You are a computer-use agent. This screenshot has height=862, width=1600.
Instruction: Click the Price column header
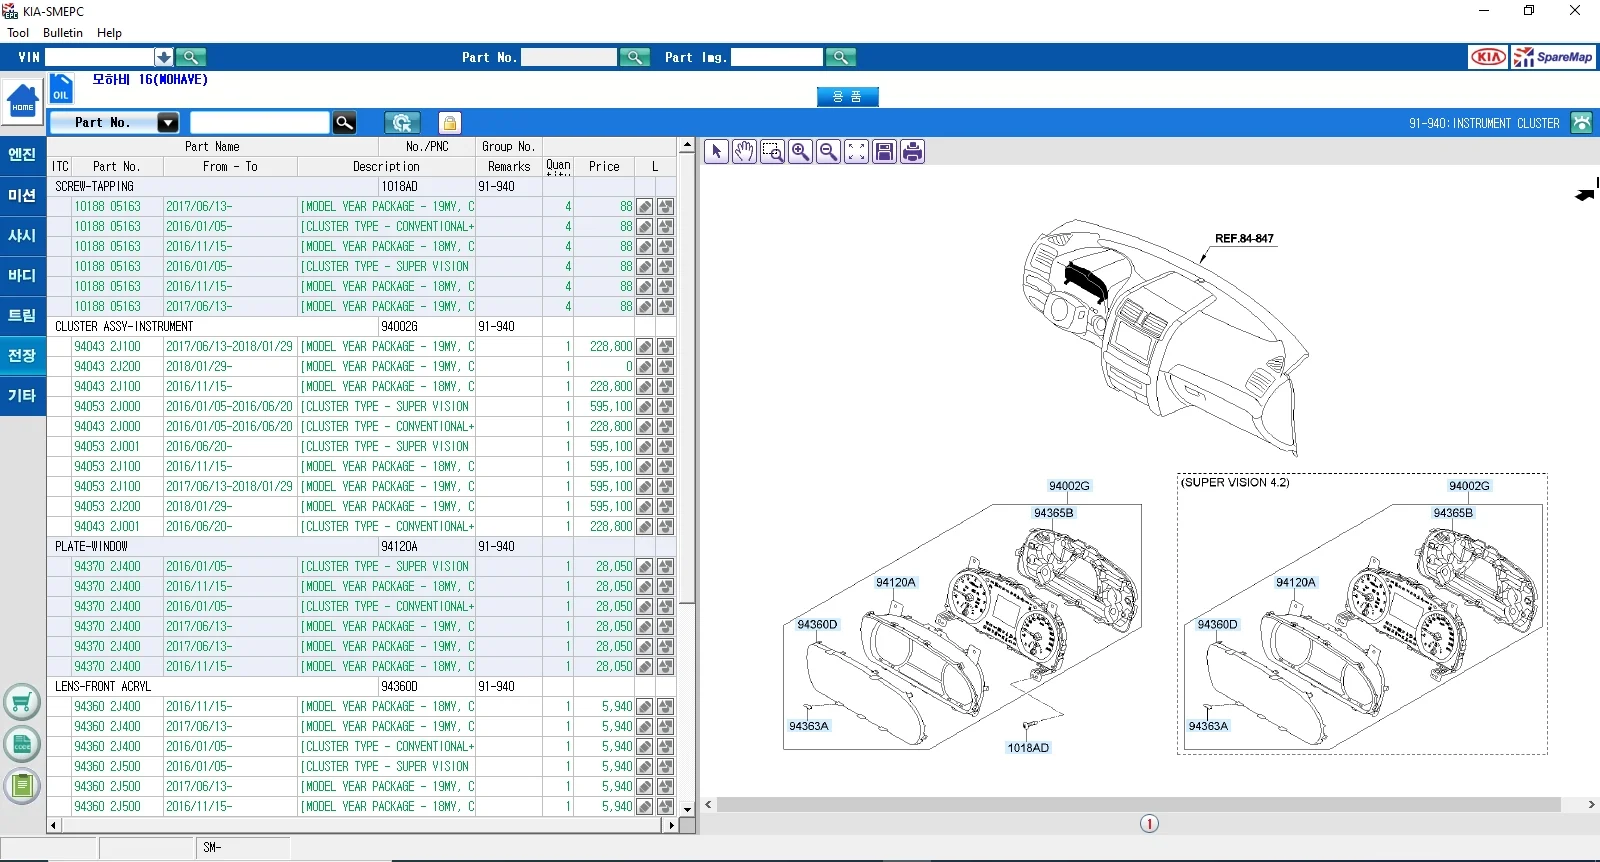604,166
